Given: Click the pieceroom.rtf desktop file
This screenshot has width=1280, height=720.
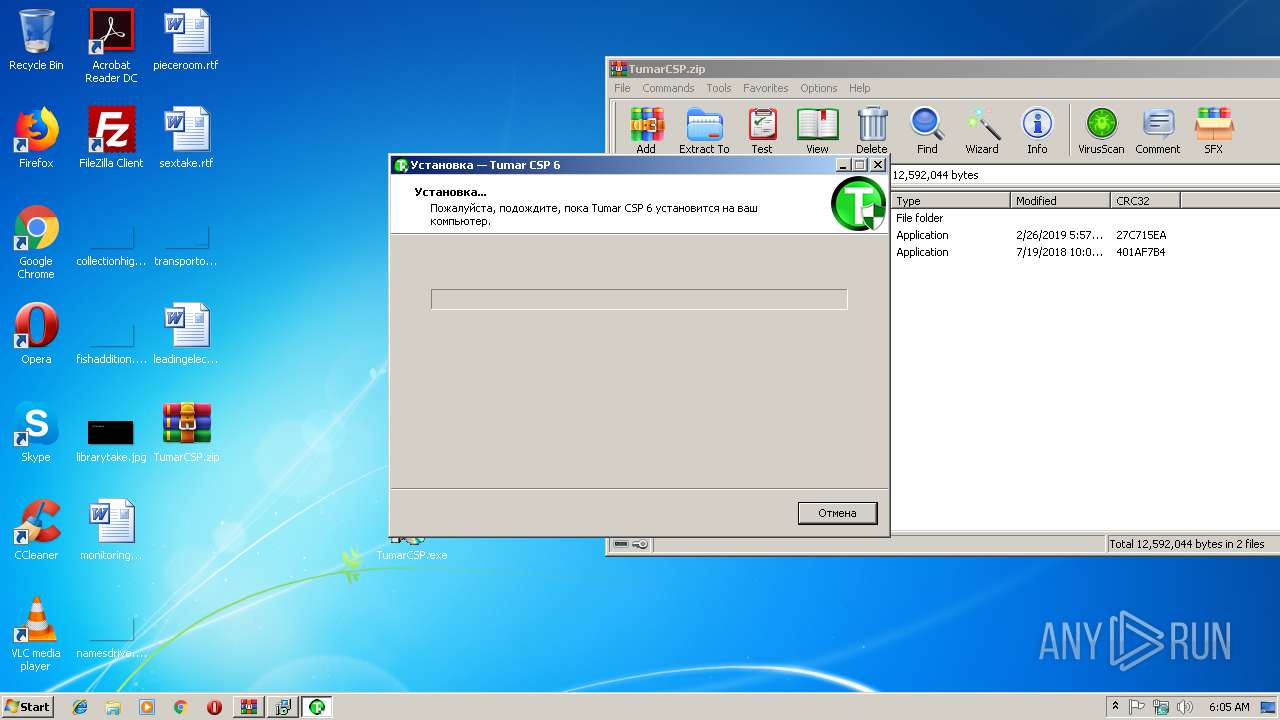Looking at the screenshot, I should click(x=186, y=40).
